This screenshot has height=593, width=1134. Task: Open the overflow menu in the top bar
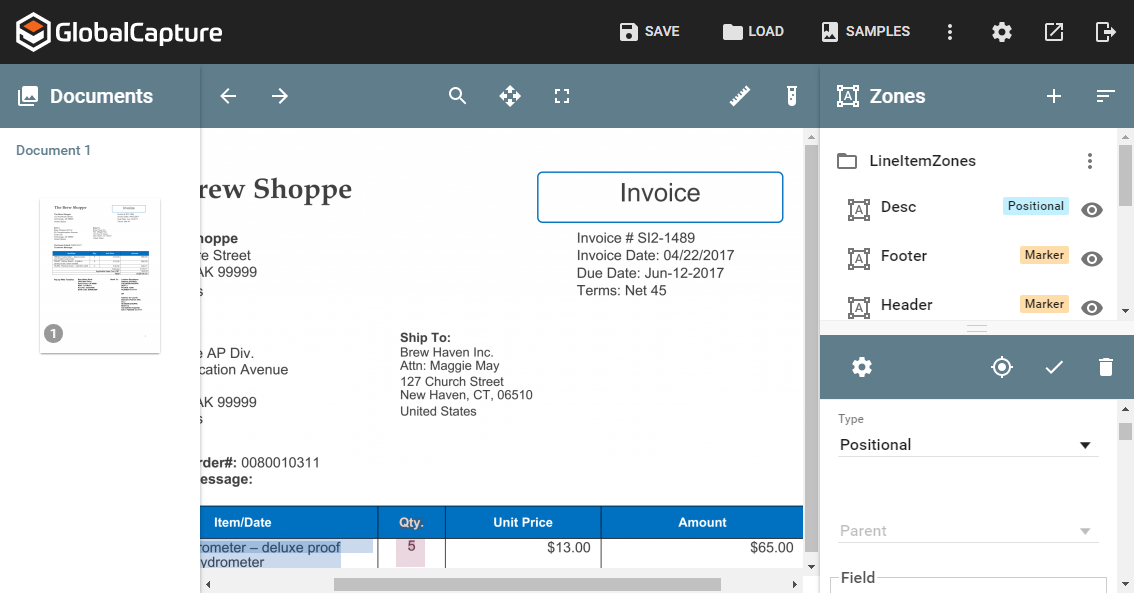point(949,31)
